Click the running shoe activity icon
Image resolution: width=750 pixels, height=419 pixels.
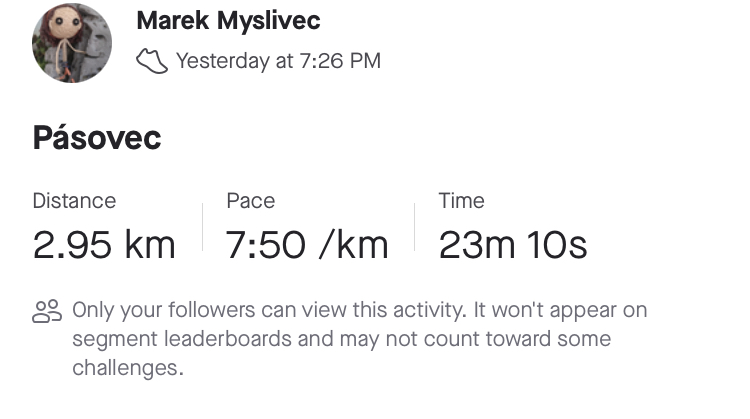pyautogui.click(x=152, y=61)
